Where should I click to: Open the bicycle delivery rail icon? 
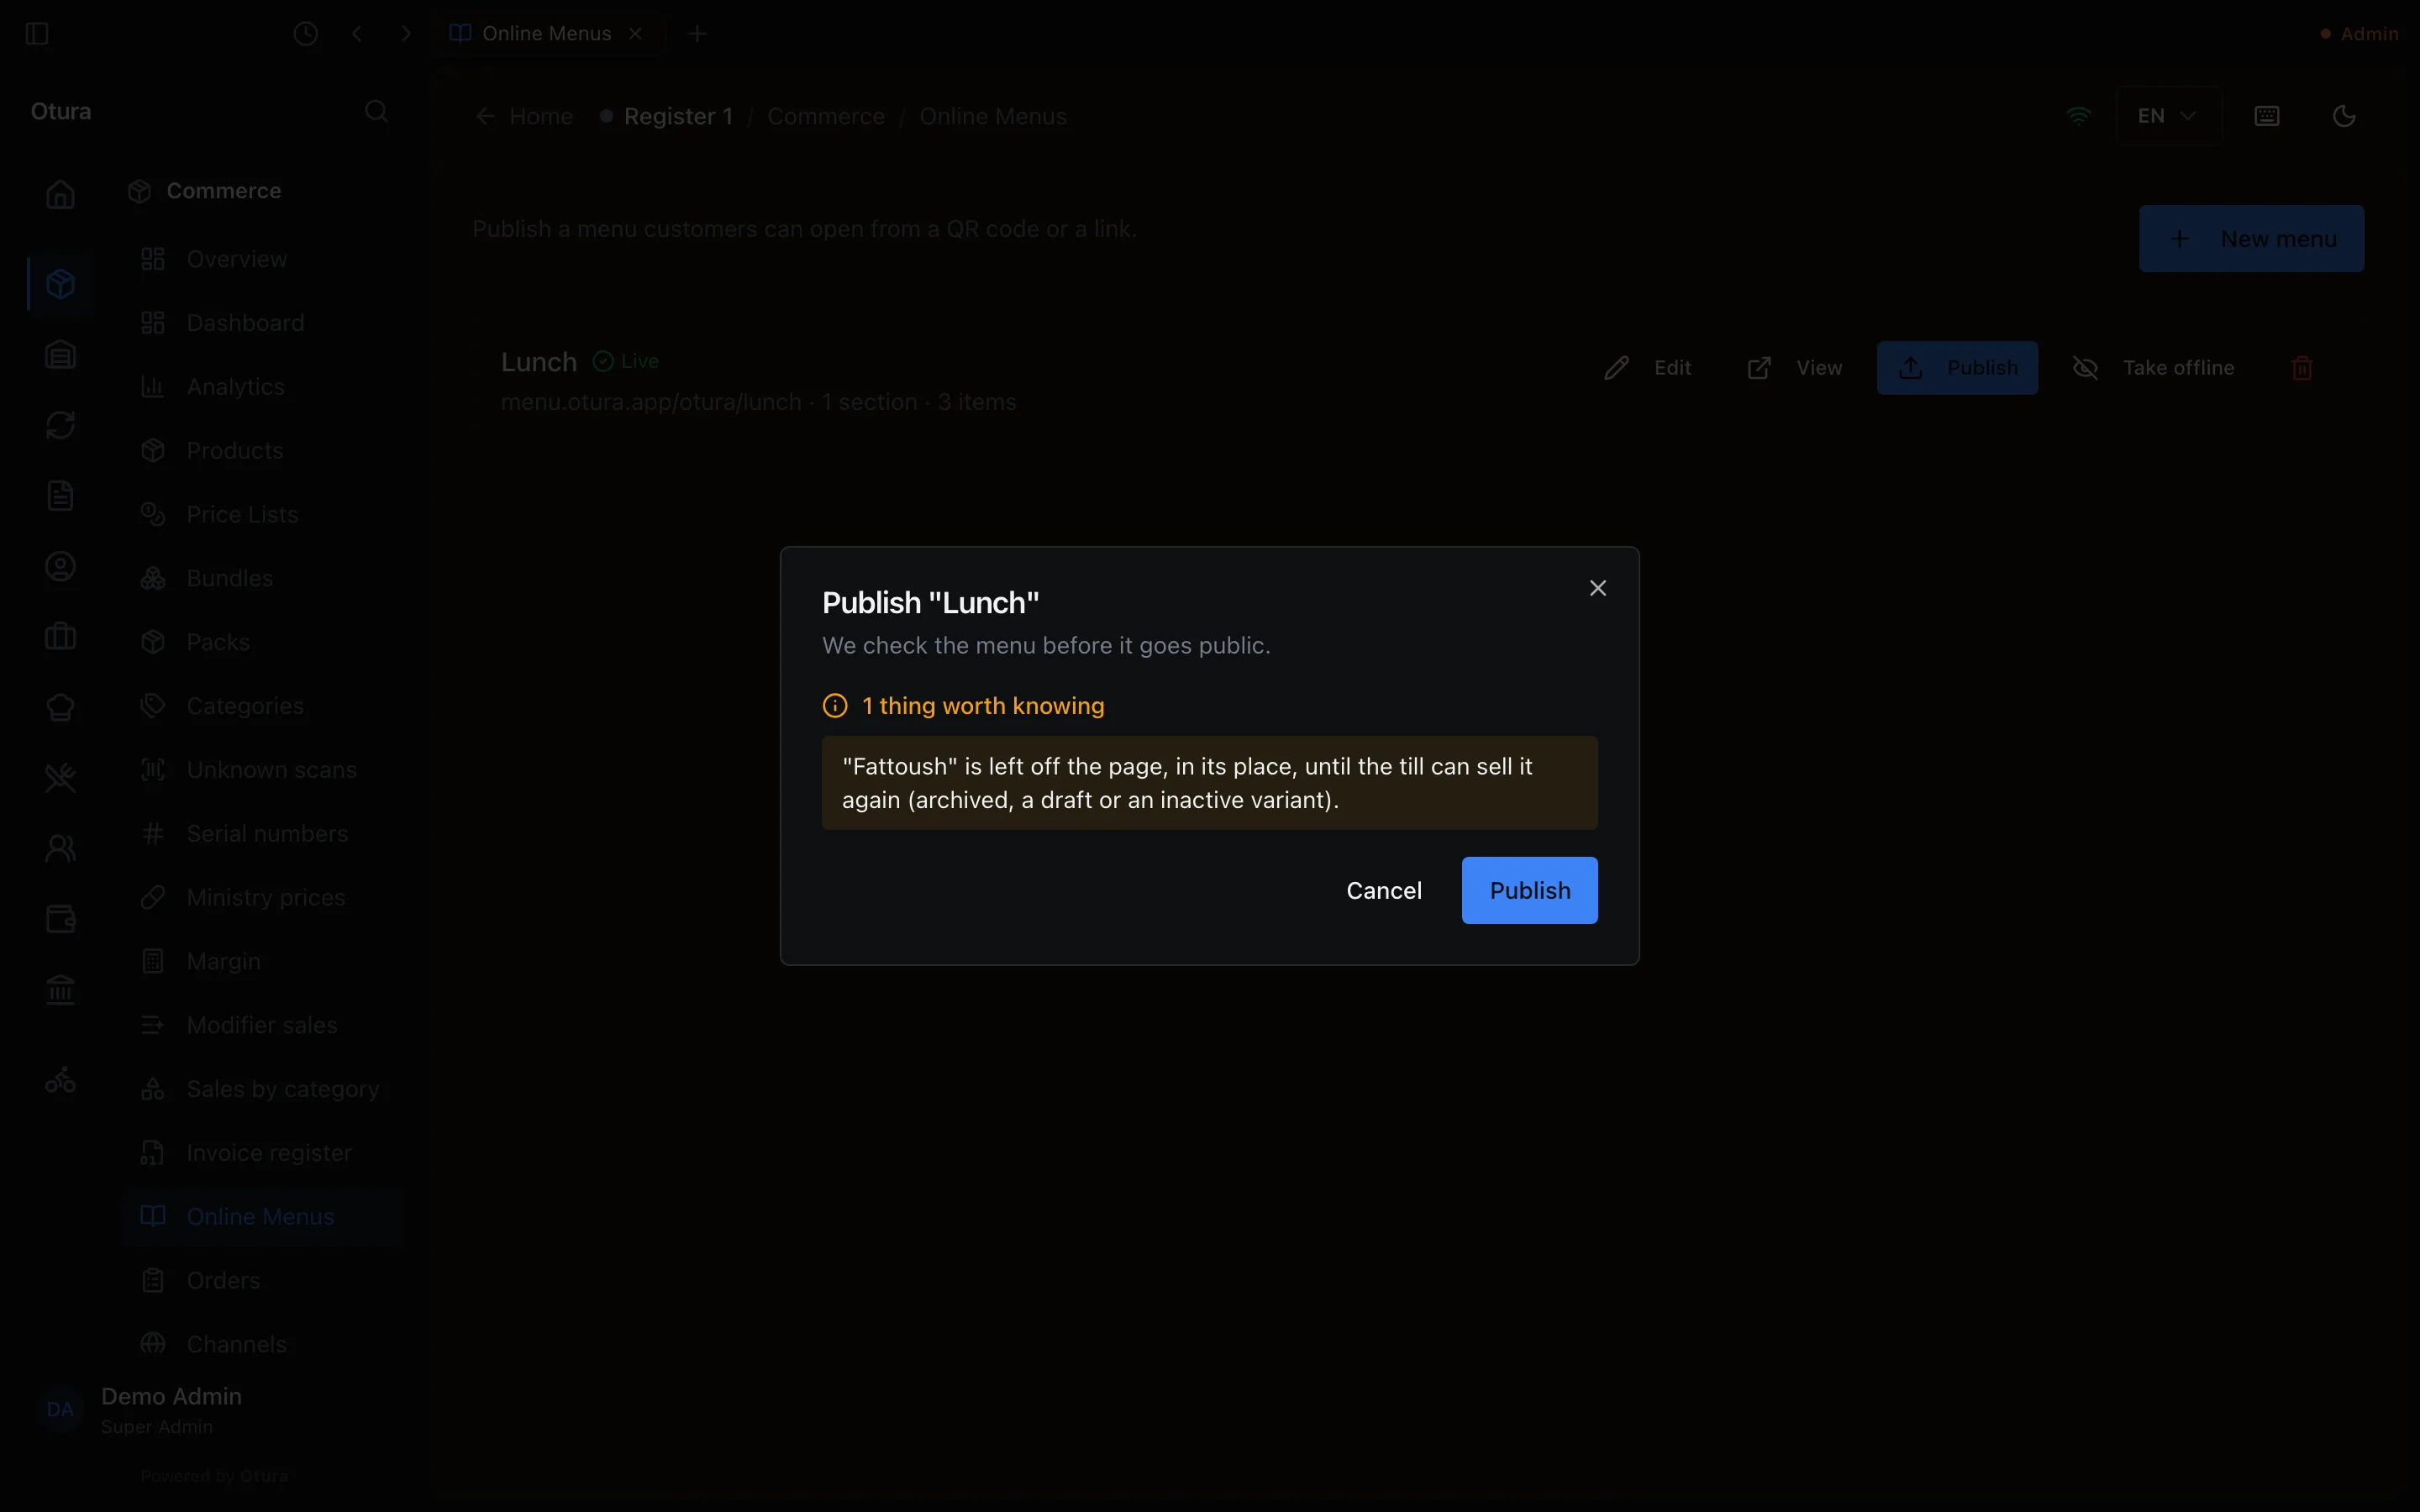tap(60, 1080)
